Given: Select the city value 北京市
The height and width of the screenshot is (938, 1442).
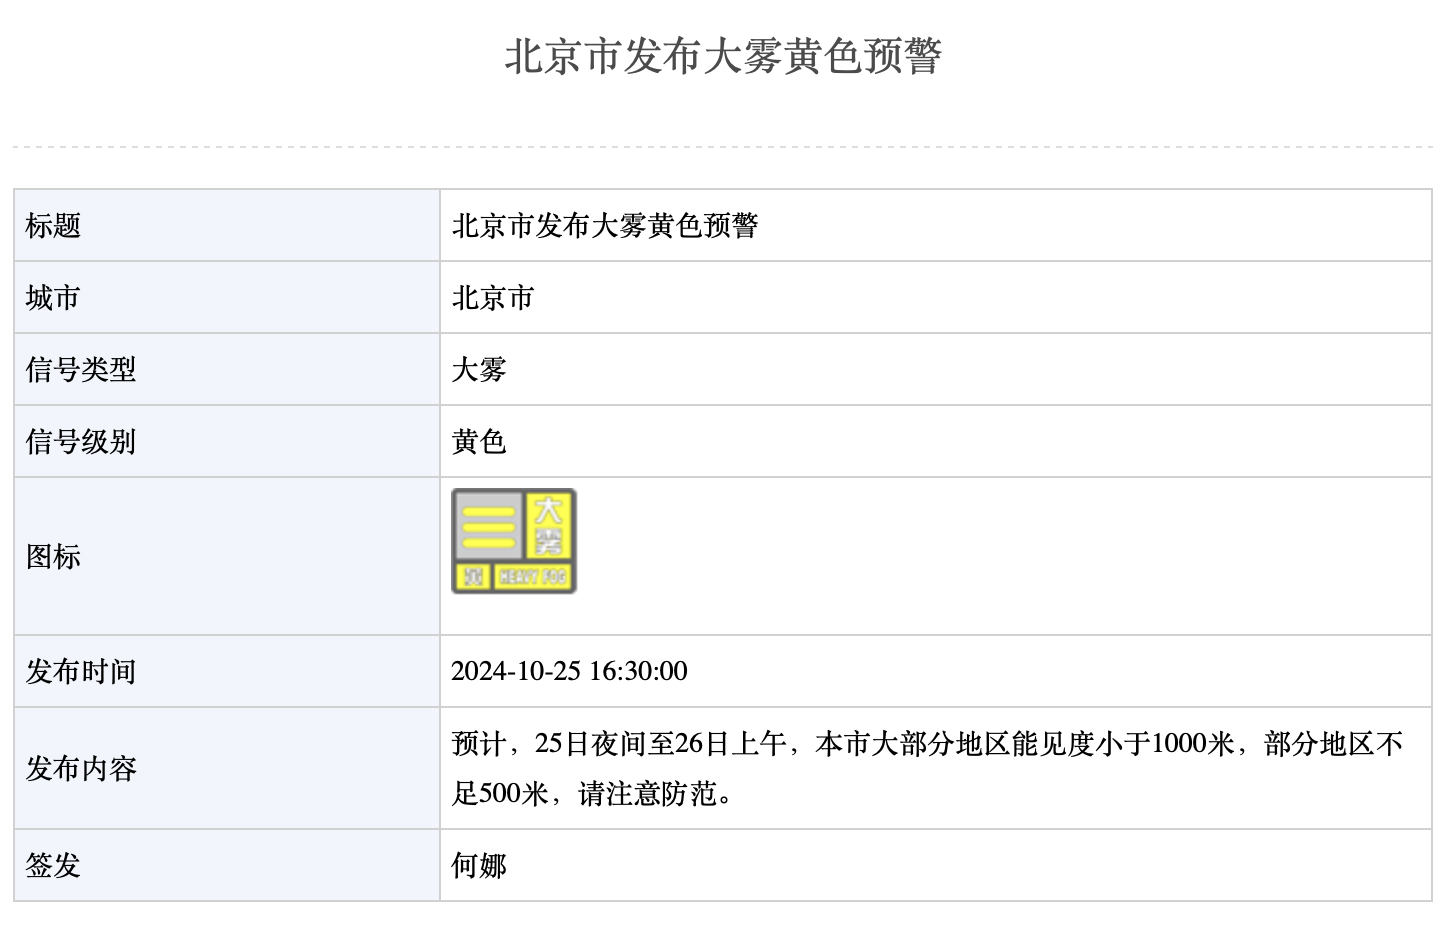Looking at the screenshot, I should click(x=493, y=298).
